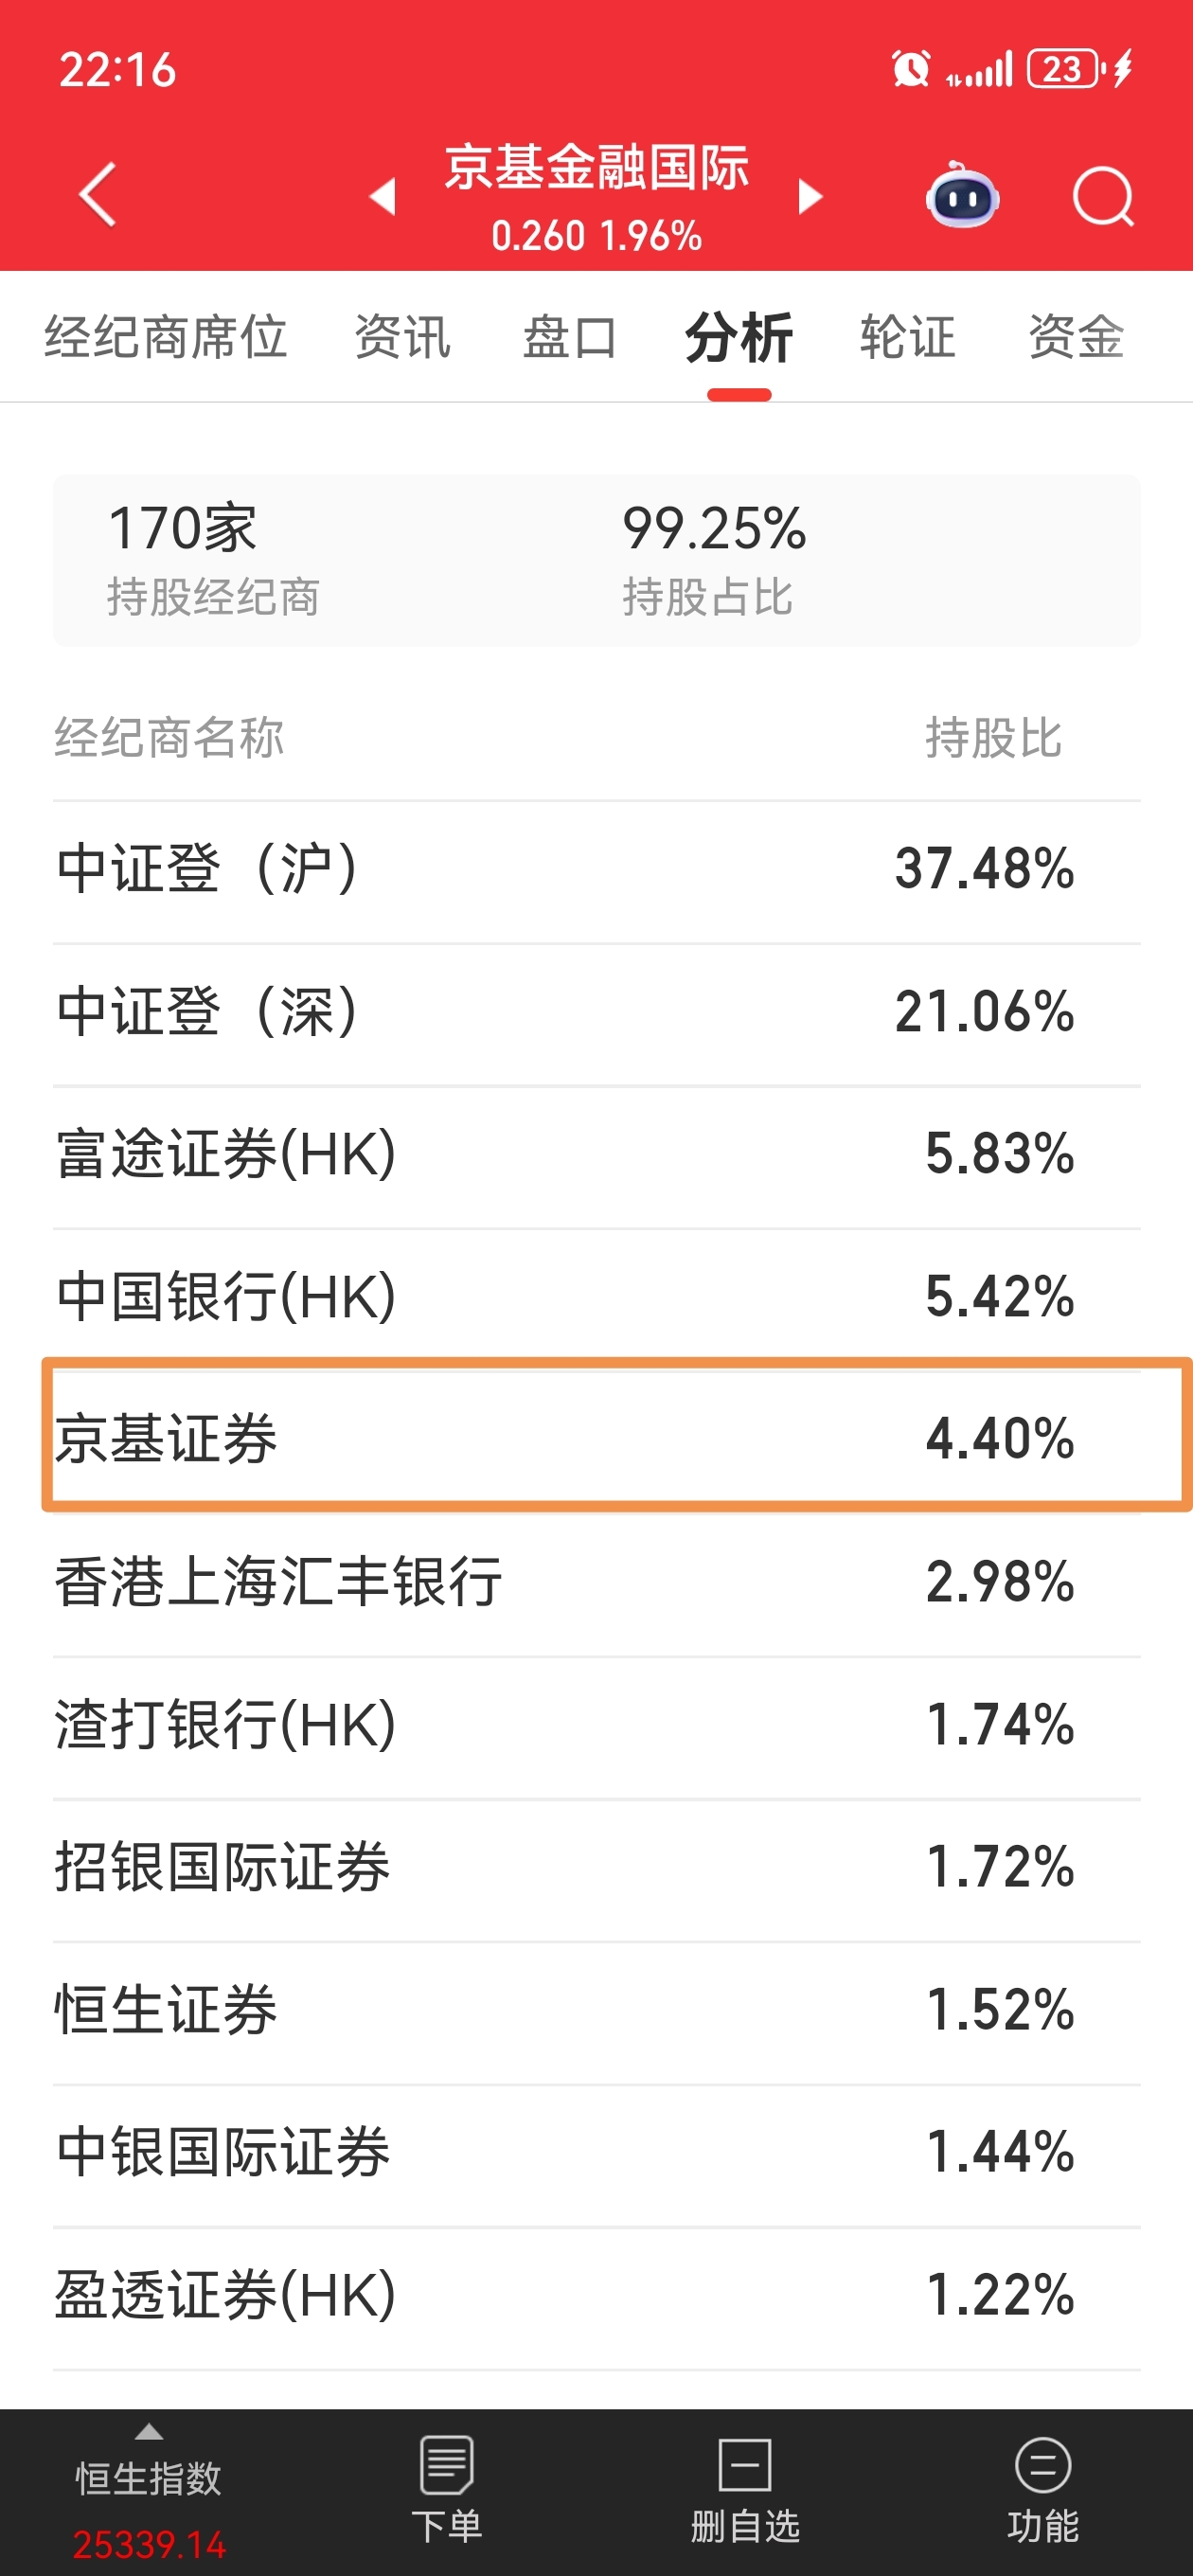Select the highlighted 京基证券 row

coord(617,1437)
